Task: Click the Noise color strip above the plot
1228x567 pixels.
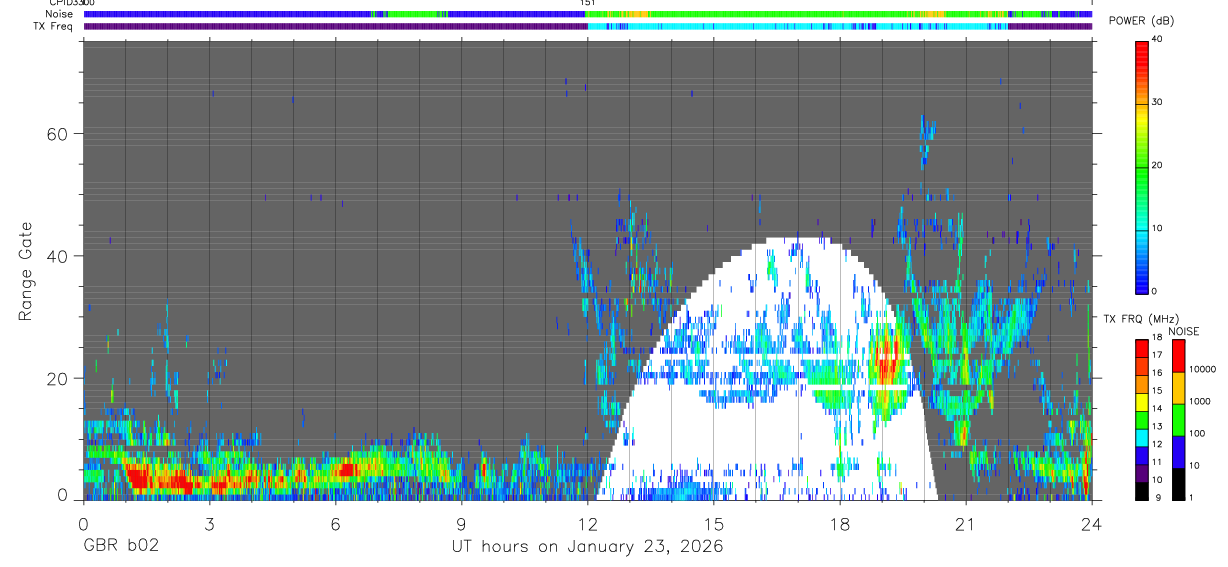Action: pos(588,14)
